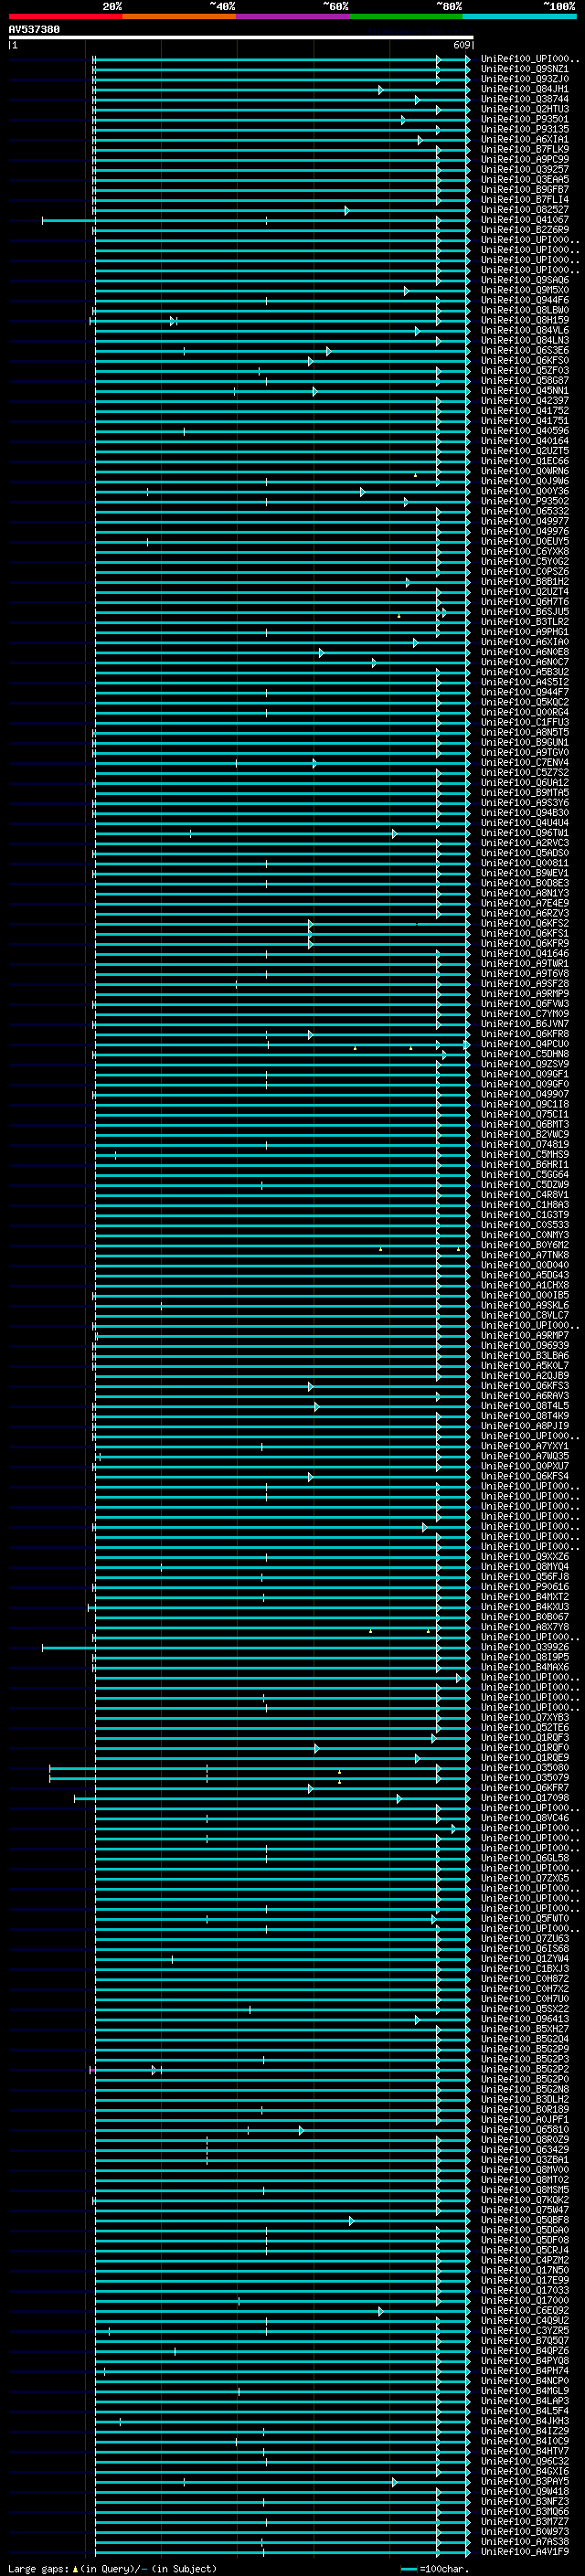The height and width of the screenshot is (2576, 585).
Task: Click UniRef100_Q5FWT0 label
Action: [525, 1918]
